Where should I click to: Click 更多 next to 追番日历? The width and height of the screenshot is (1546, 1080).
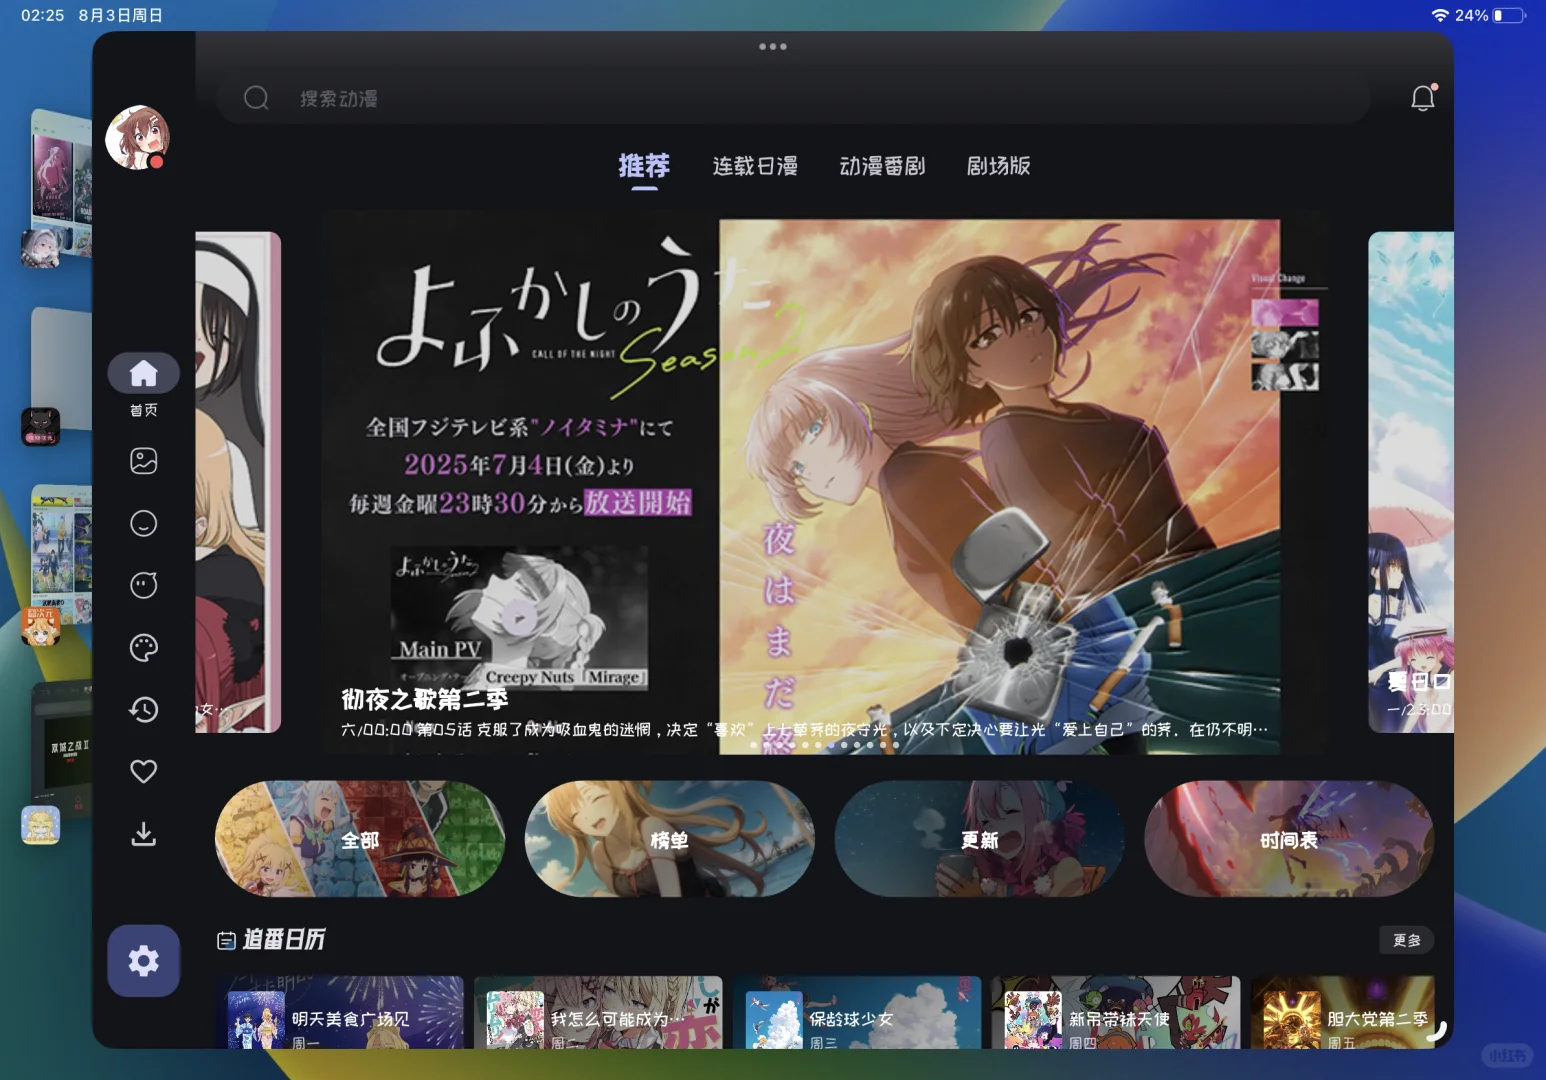pyautogui.click(x=1406, y=940)
